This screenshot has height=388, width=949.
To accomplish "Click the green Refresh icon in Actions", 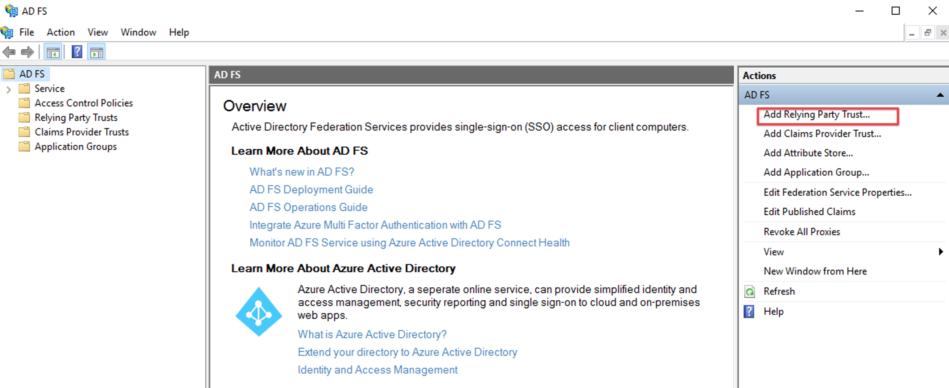I will click(x=749, y=292).
